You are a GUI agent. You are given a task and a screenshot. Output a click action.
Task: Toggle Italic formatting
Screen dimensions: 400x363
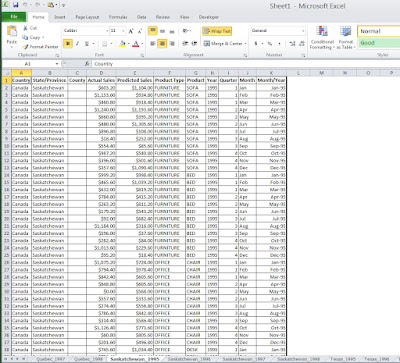point(77,44)
